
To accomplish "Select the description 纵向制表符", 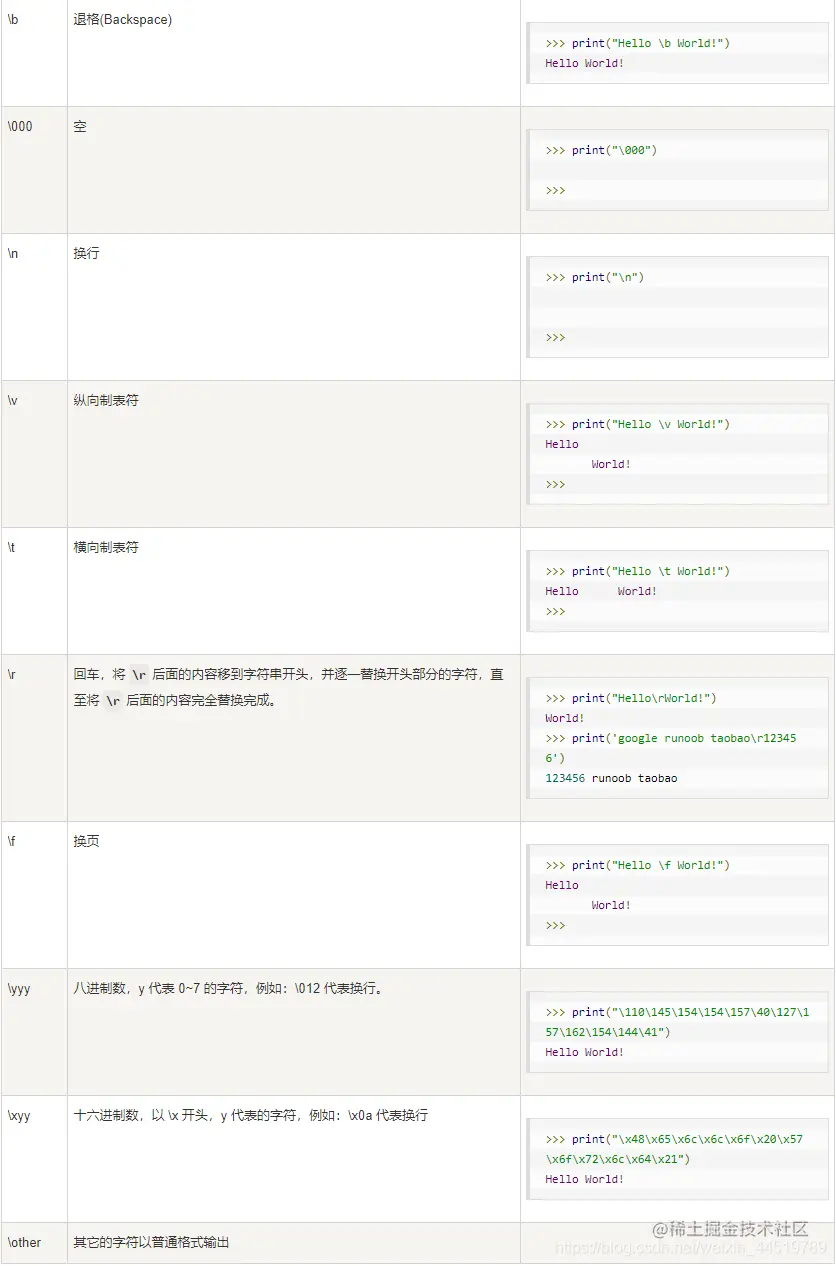I will pos(106,400).
